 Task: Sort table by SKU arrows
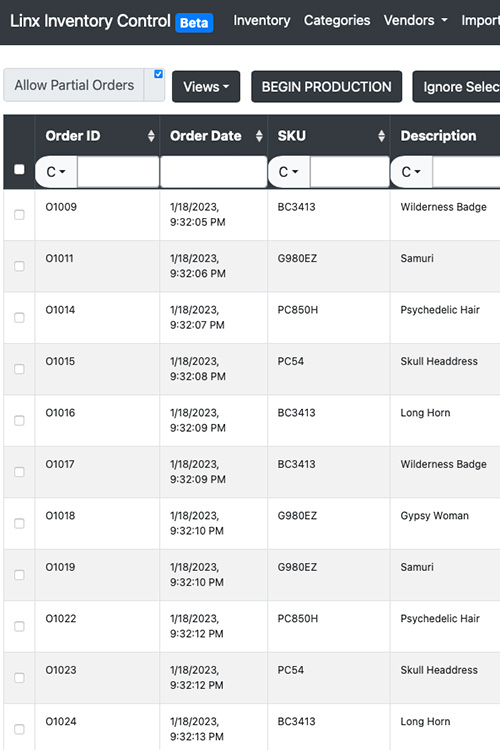pyautogui.click(x=381, y=136)
